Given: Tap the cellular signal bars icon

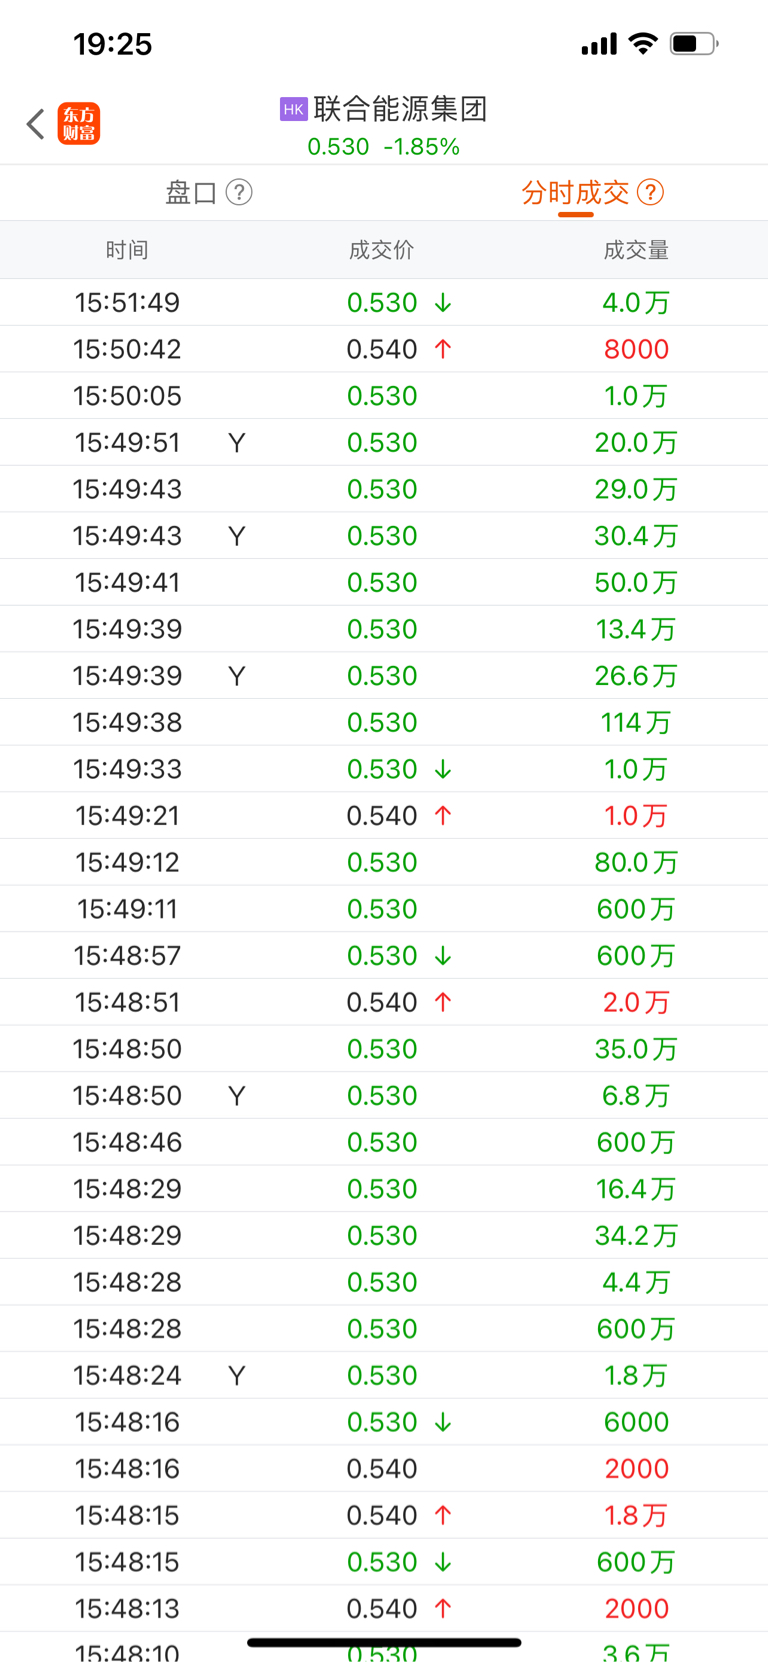Looking at the screenshot, I should pos(599,44).
